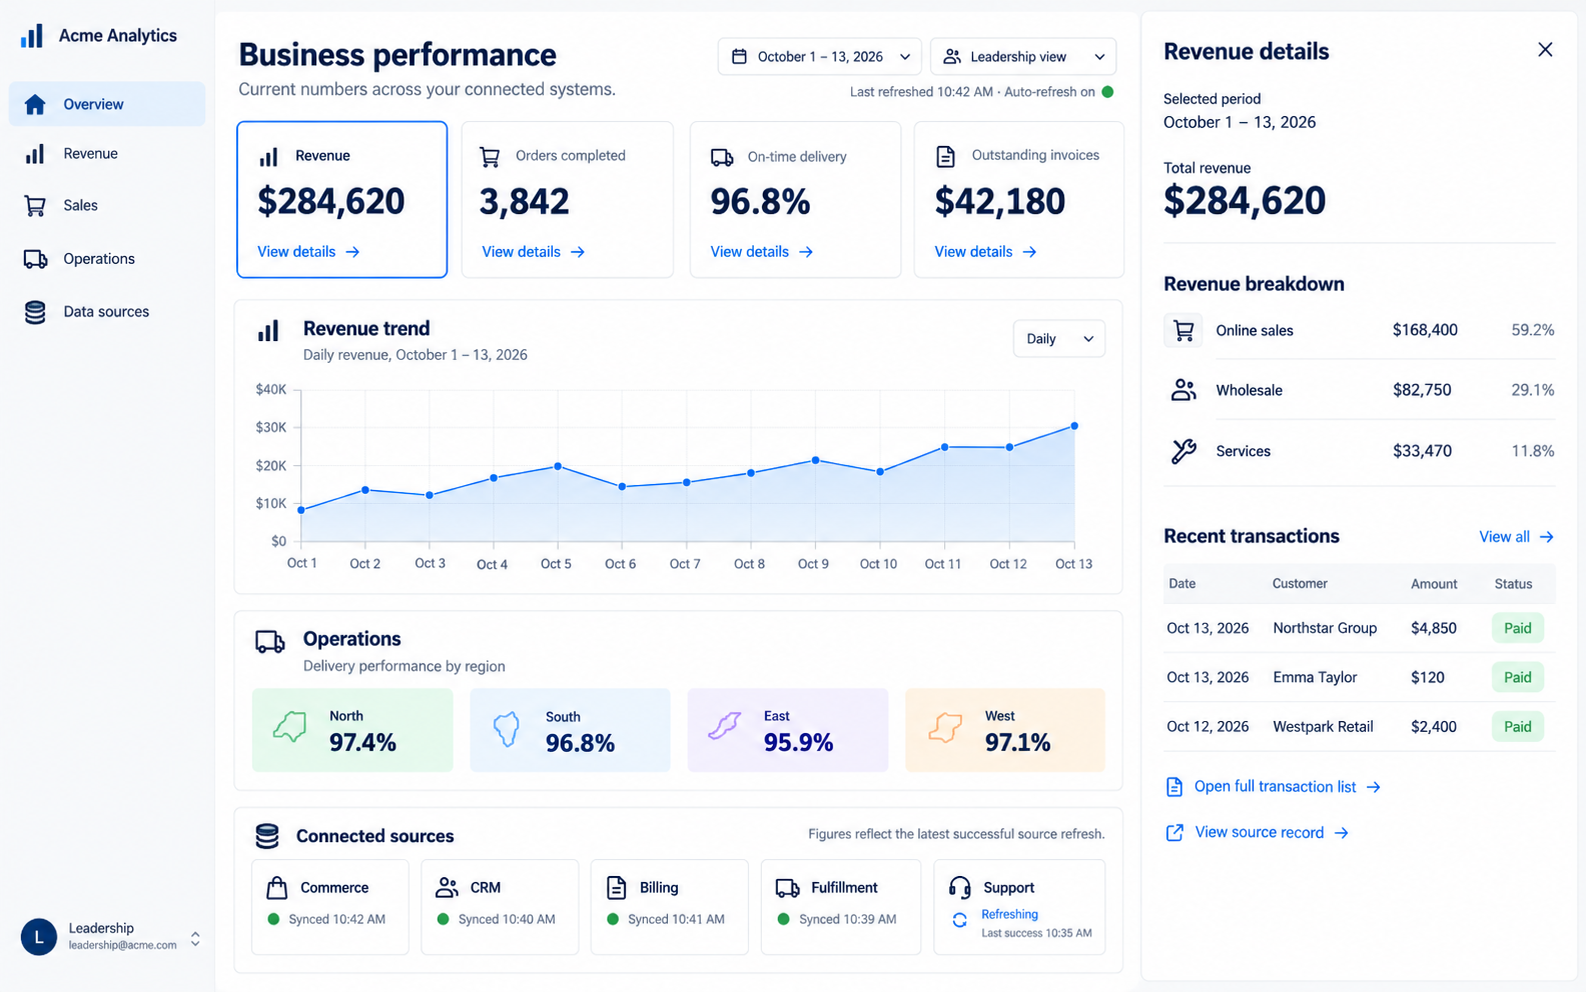This screenshot has height=992, width=1586.
Task: Click the Oct 5 data point on chart
Action: 558,466
